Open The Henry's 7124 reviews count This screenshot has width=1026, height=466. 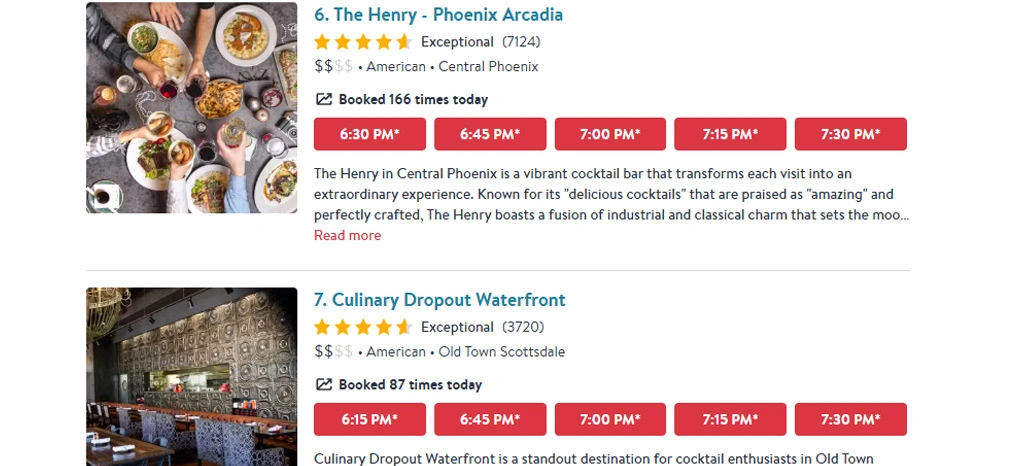(x=521, y=42)
